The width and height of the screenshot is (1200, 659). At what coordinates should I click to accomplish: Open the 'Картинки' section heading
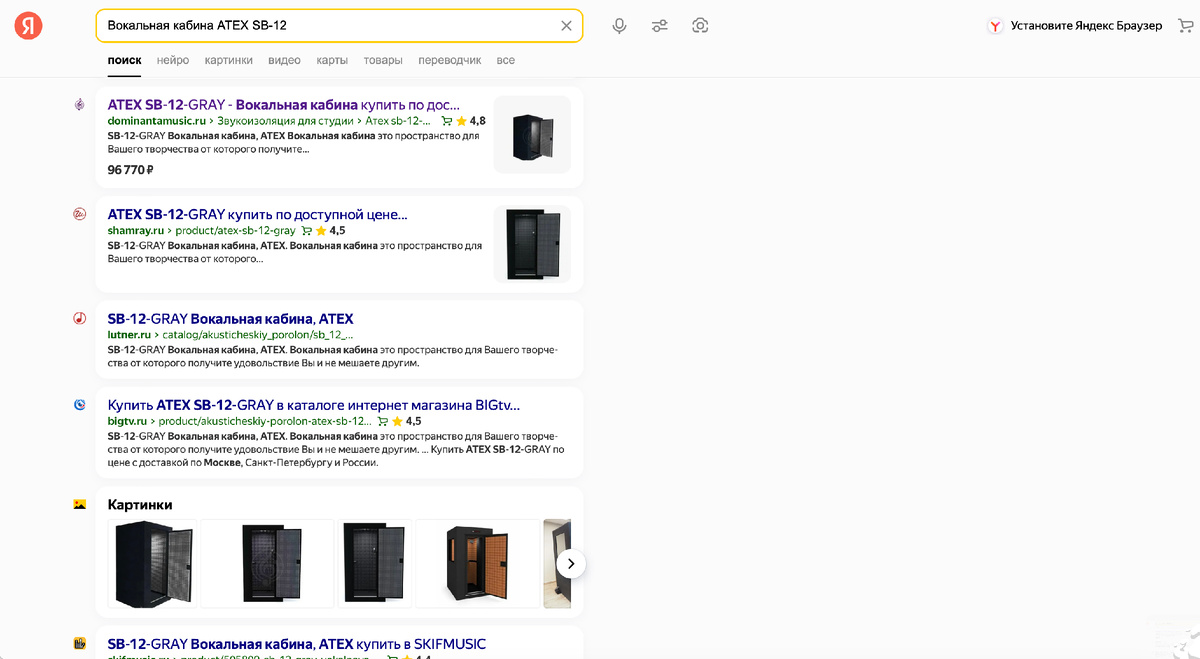coord(140,505)
